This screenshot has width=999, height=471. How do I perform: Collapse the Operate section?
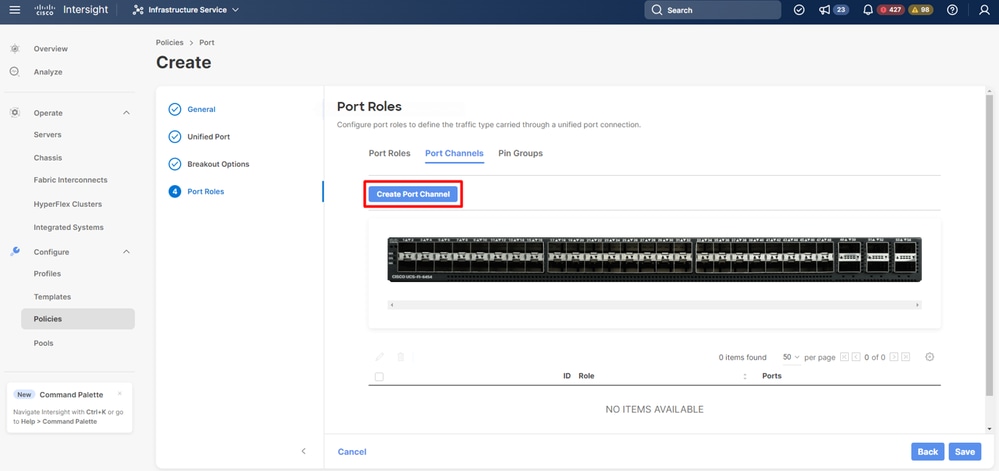point(126,113)
